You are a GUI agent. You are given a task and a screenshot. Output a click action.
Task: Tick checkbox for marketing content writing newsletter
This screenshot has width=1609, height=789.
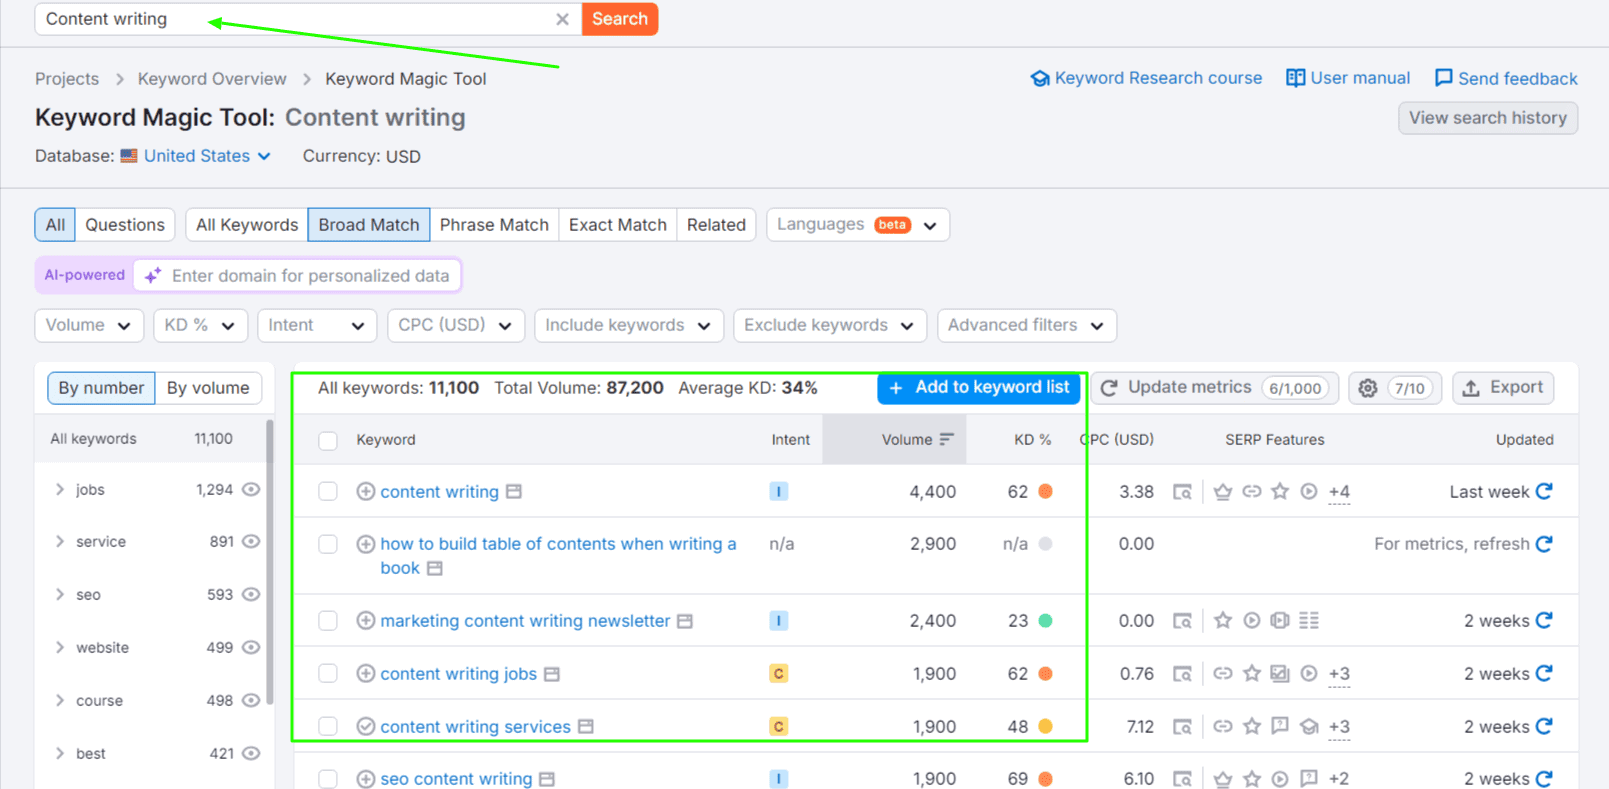(328, 621)
